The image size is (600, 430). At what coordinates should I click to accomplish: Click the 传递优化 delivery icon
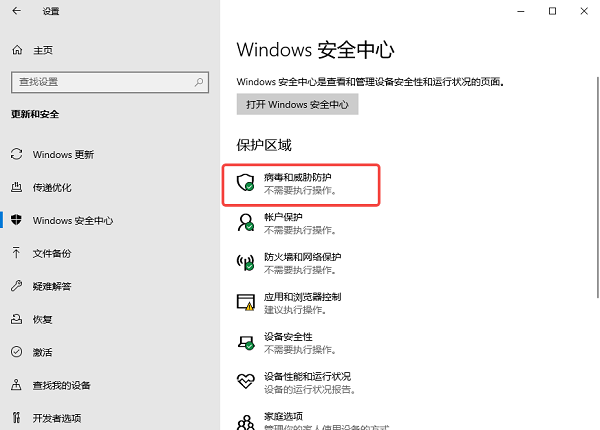16,187
